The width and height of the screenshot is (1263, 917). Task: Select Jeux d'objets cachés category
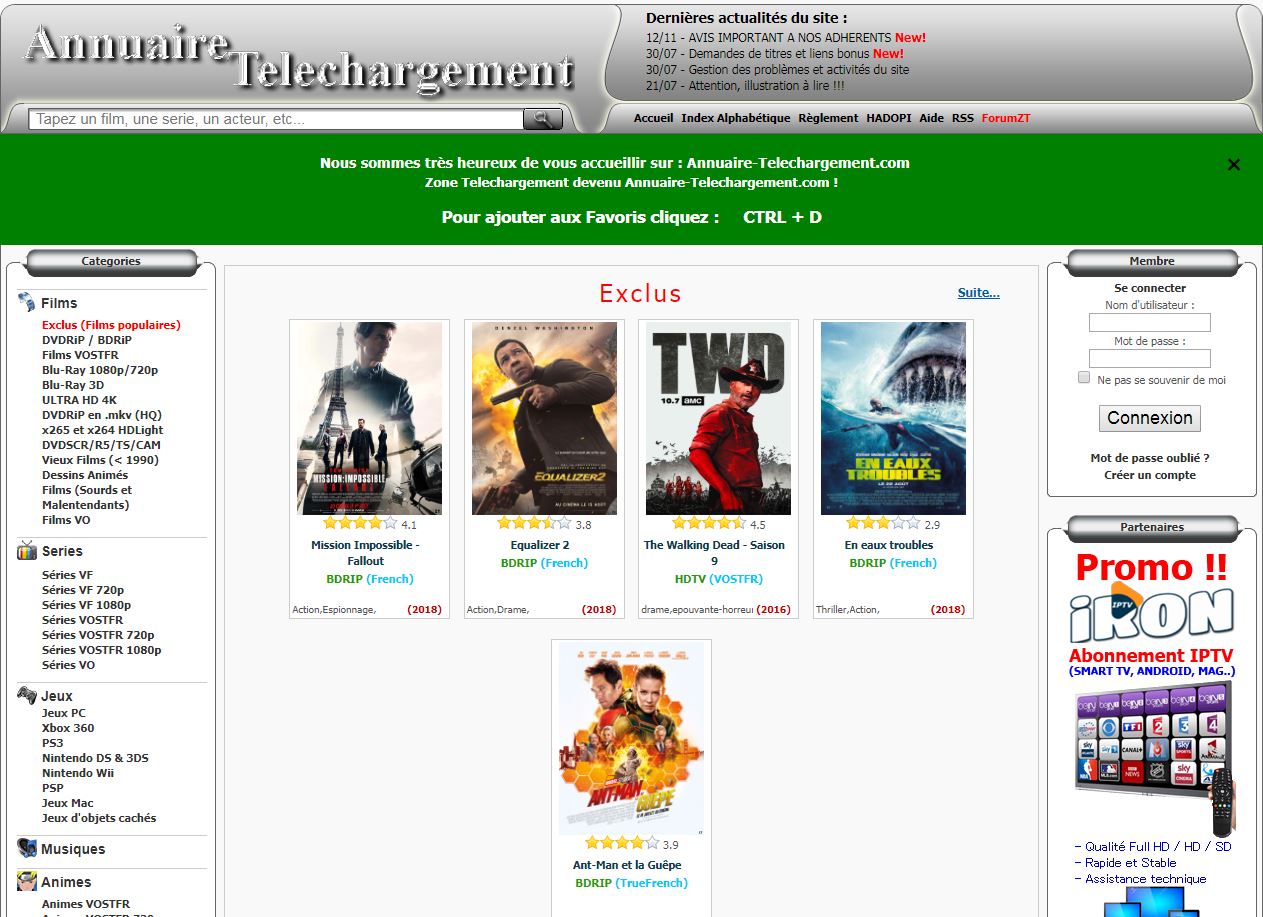99,818
